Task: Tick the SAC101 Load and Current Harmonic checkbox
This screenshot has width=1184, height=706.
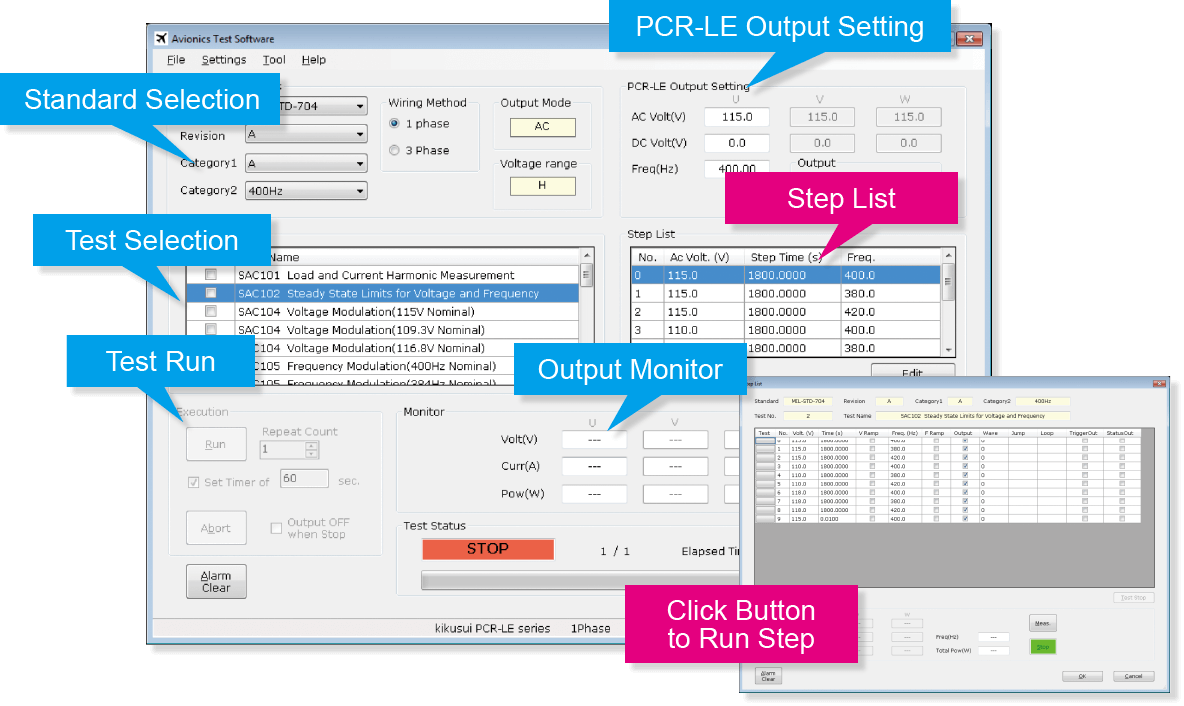Action: (211, 275)
